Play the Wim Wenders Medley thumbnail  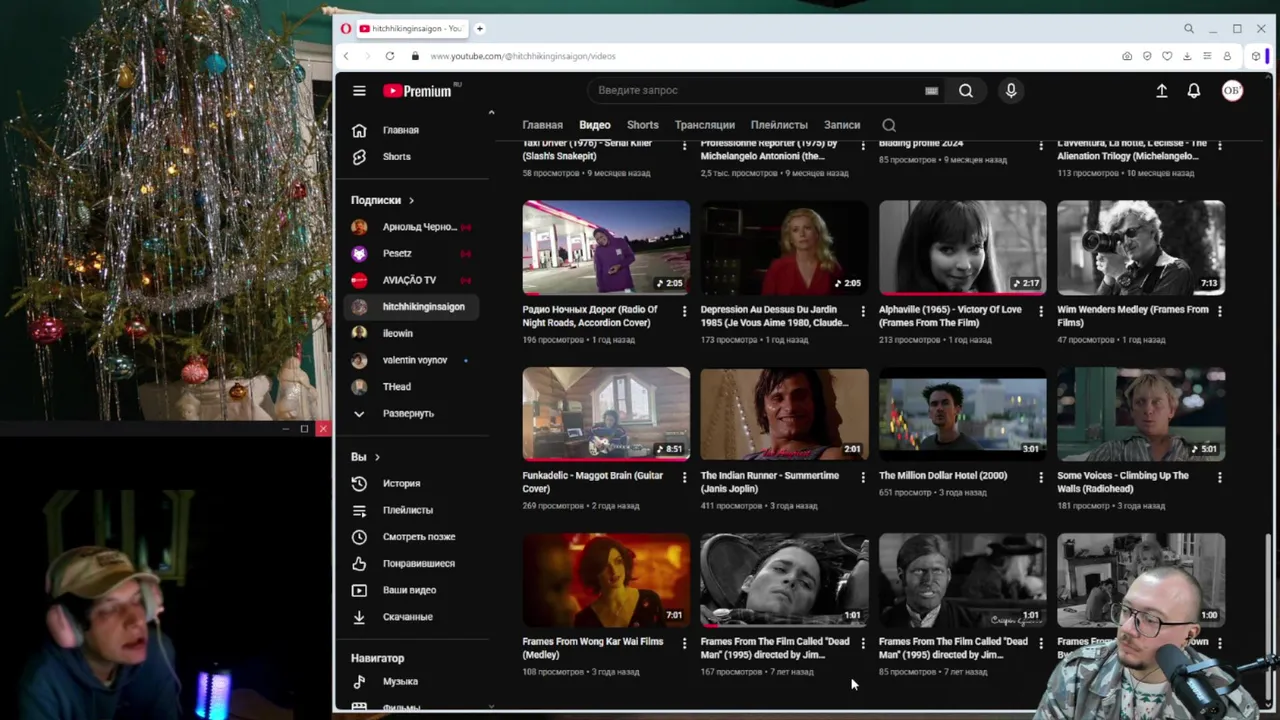click(x=1141, y=247)
